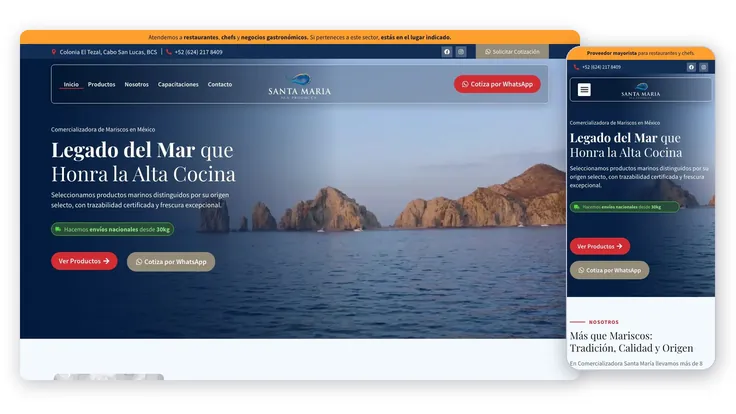
Task: Click the Santa Maria logo in the mobile header
Action: tap(641, 90)
